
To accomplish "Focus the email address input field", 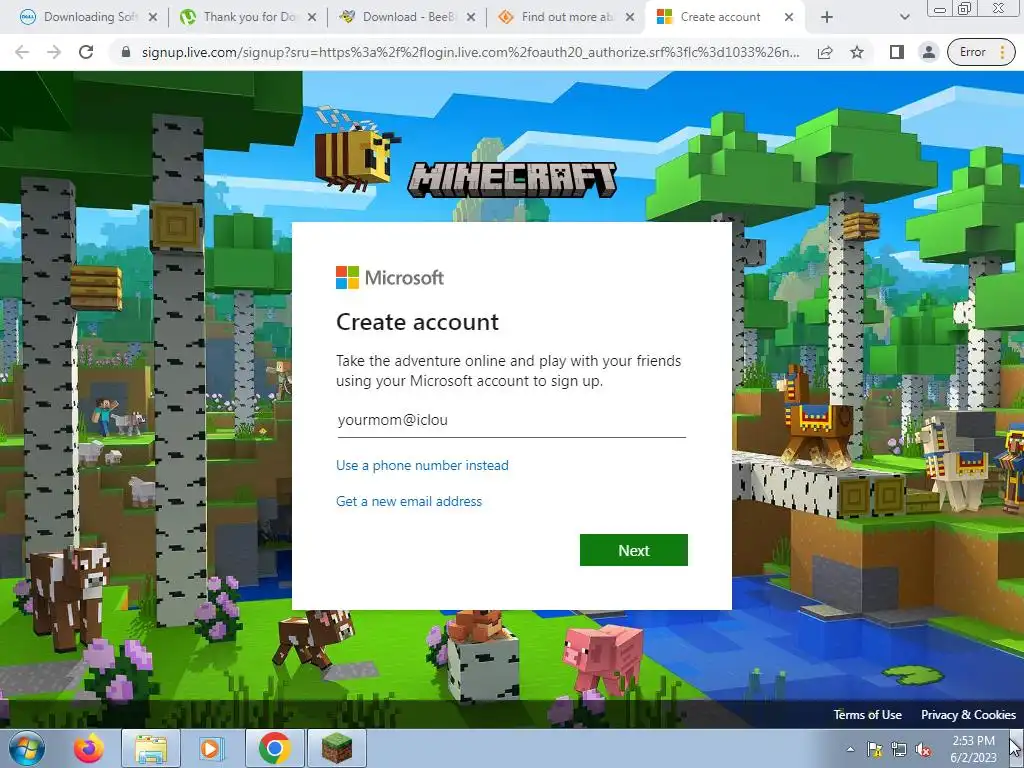I will click(511, 420).
